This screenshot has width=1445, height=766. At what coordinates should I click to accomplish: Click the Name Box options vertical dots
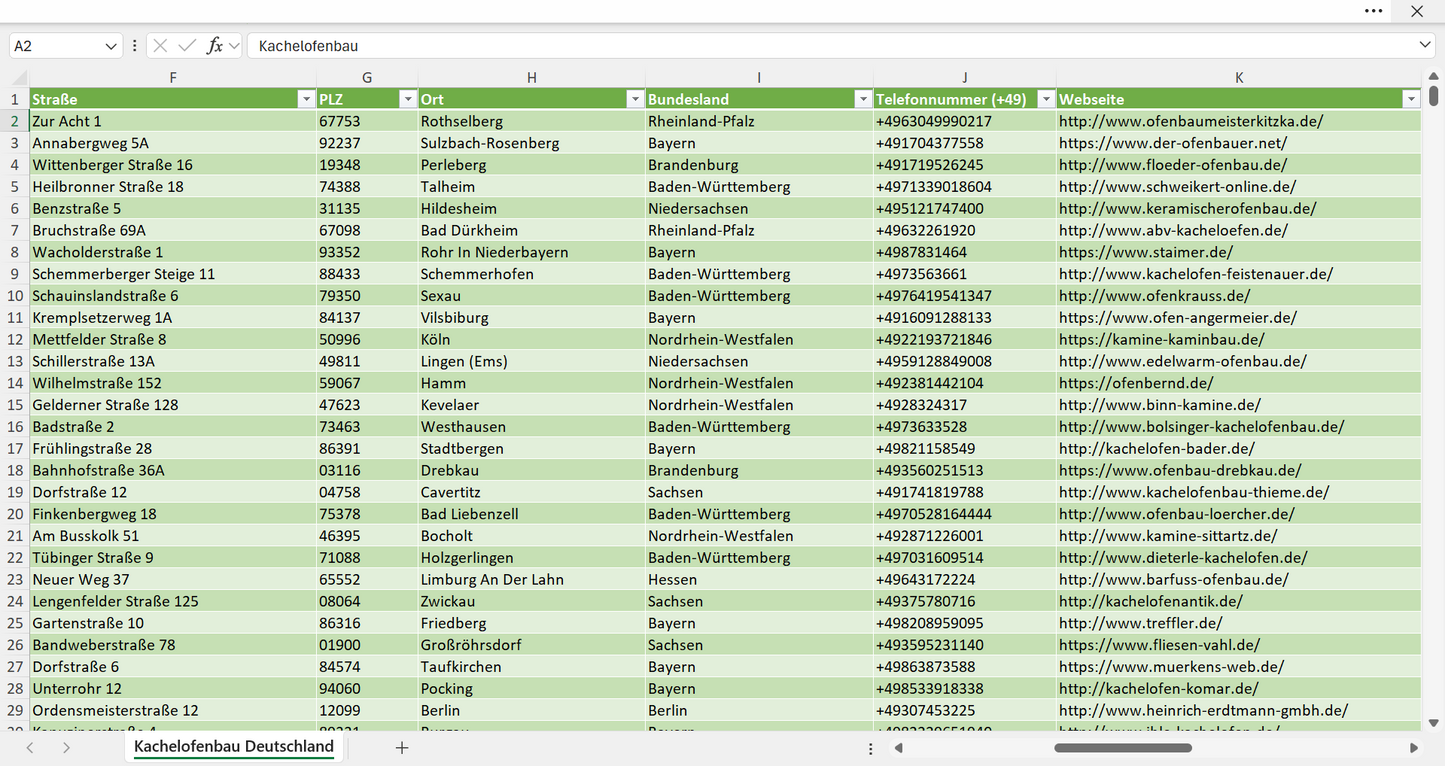pyautogui.click(x=135, y=46)
